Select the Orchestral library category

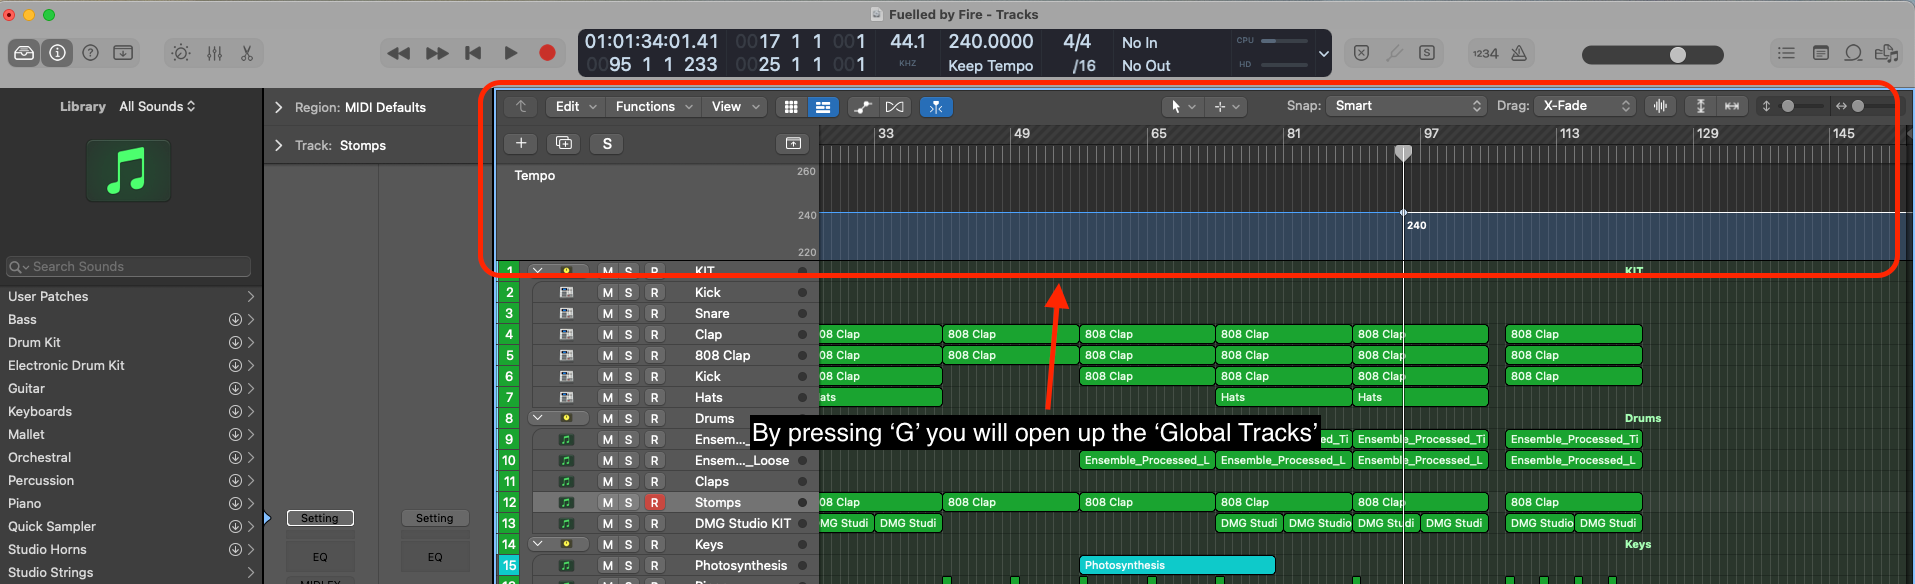(131, 457)
